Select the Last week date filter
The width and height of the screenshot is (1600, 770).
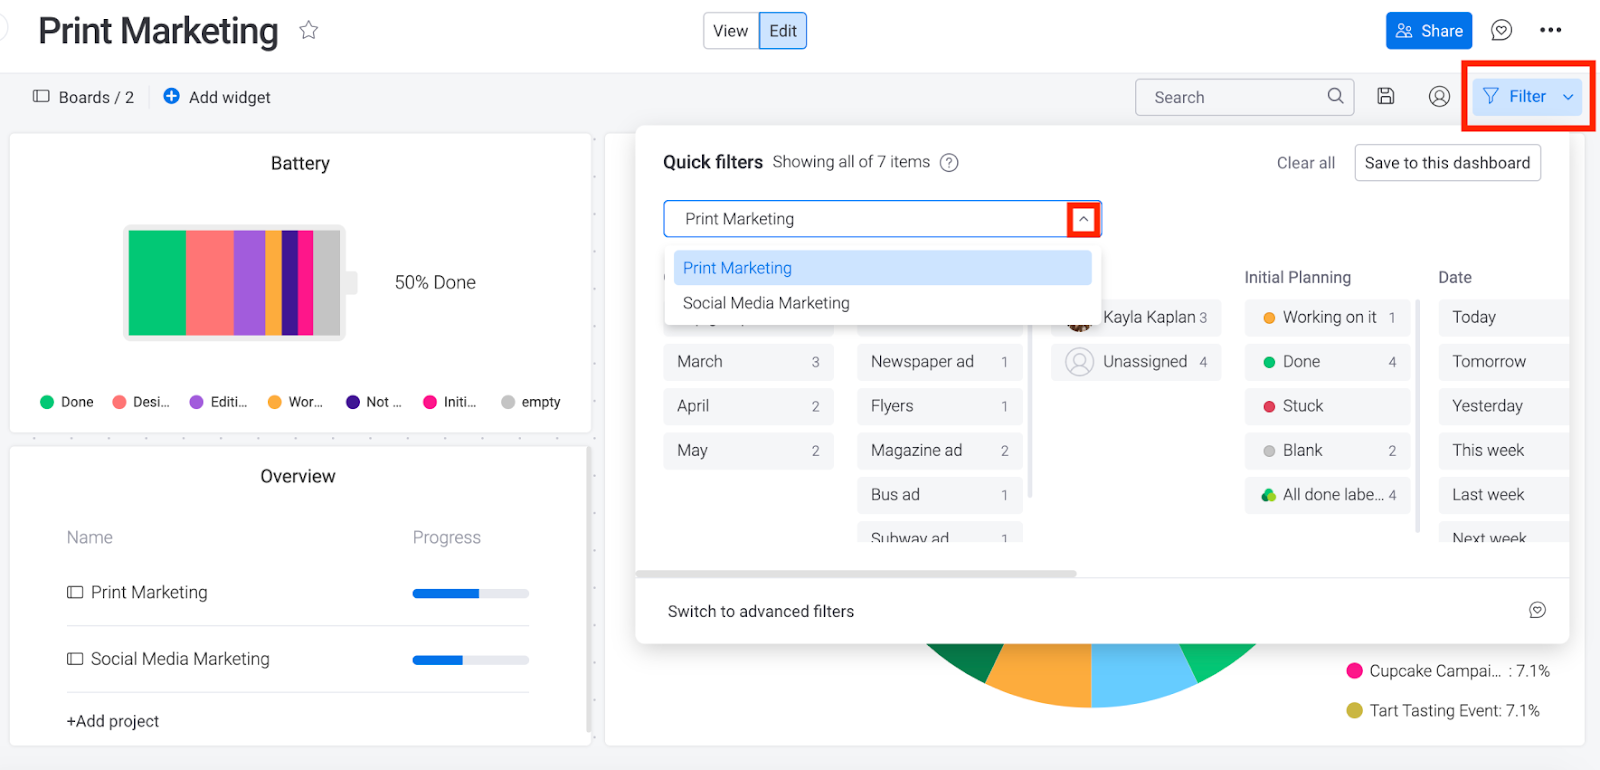tap(1504, 495)
